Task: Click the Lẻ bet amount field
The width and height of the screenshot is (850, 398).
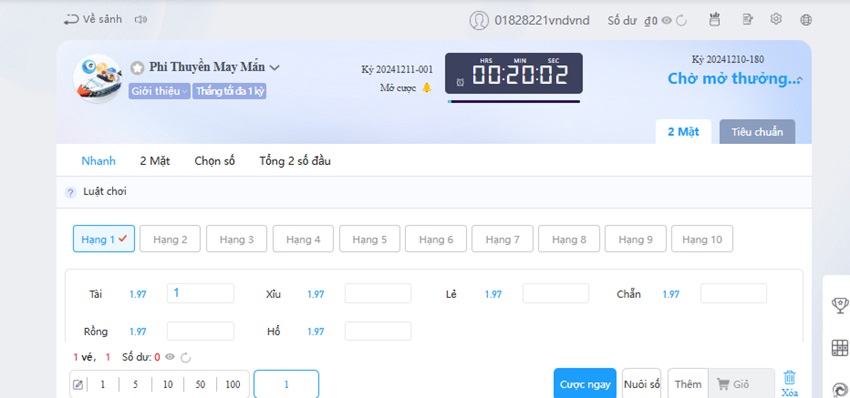Action: point(556,293)
